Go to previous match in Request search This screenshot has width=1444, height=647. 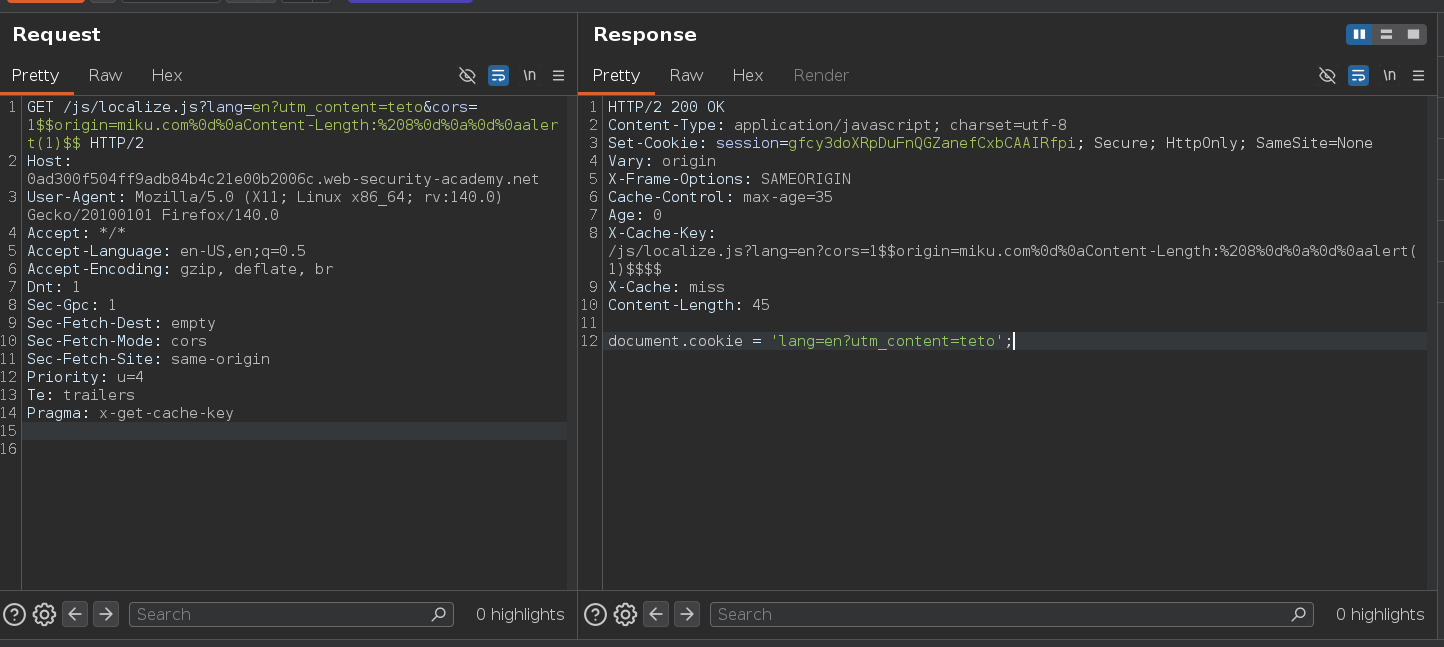75,614
